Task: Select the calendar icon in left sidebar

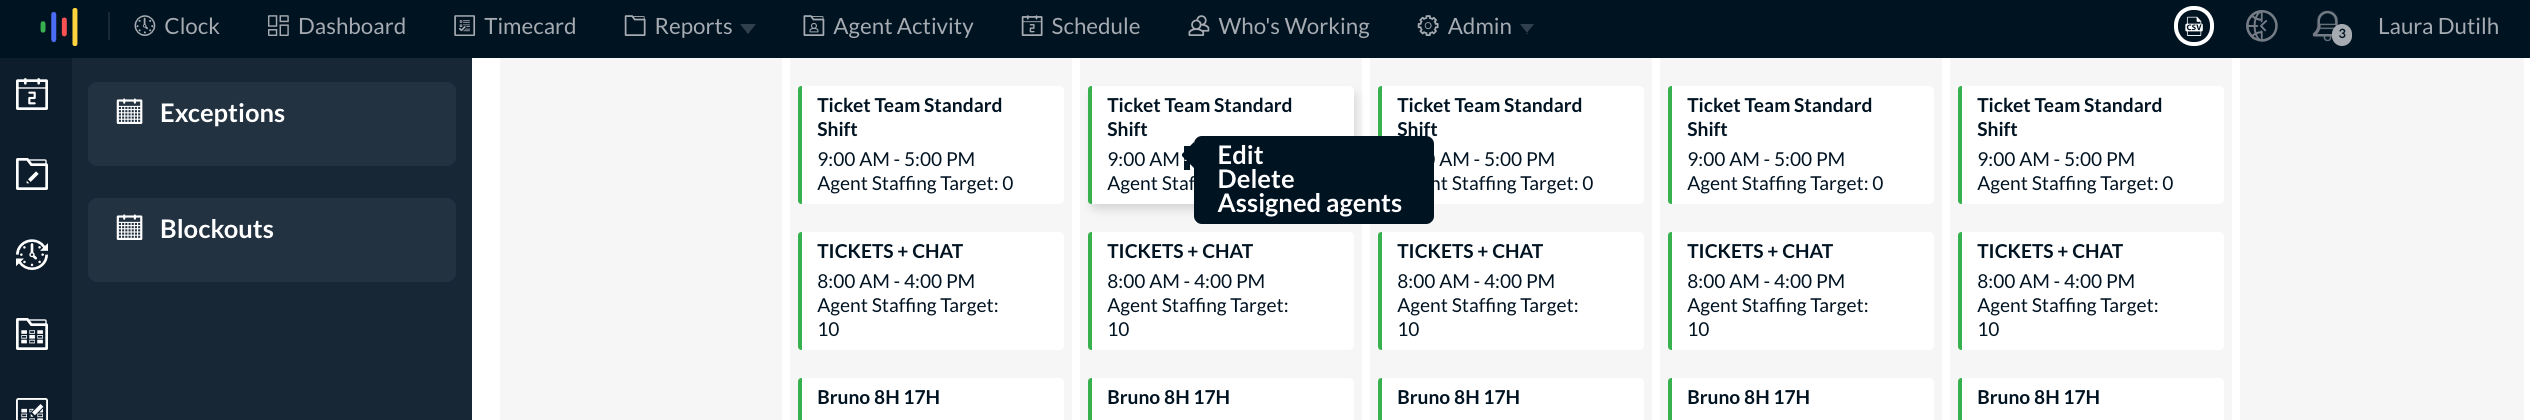Action: coord(32,94)
